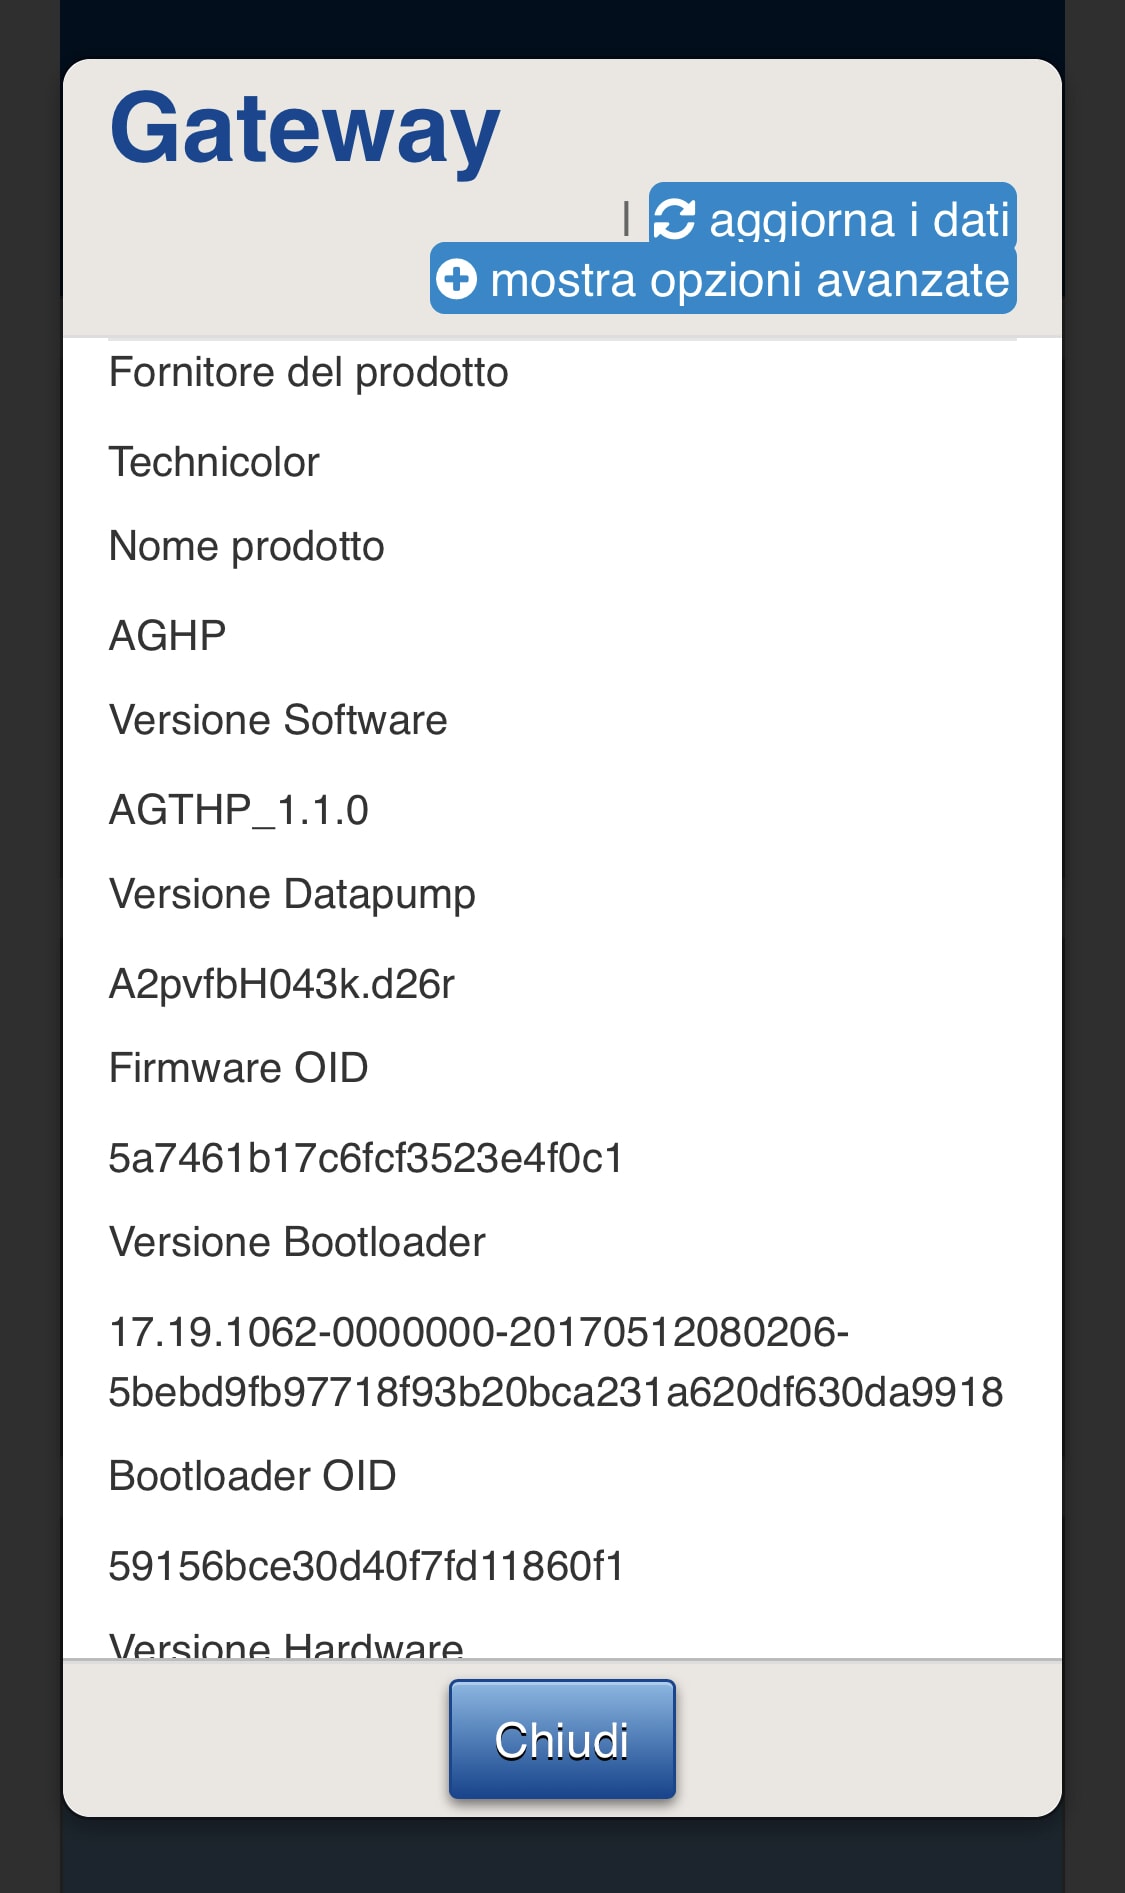
Task: Click the 'Firmware OID' label
Action: (x=238, y=1069)
